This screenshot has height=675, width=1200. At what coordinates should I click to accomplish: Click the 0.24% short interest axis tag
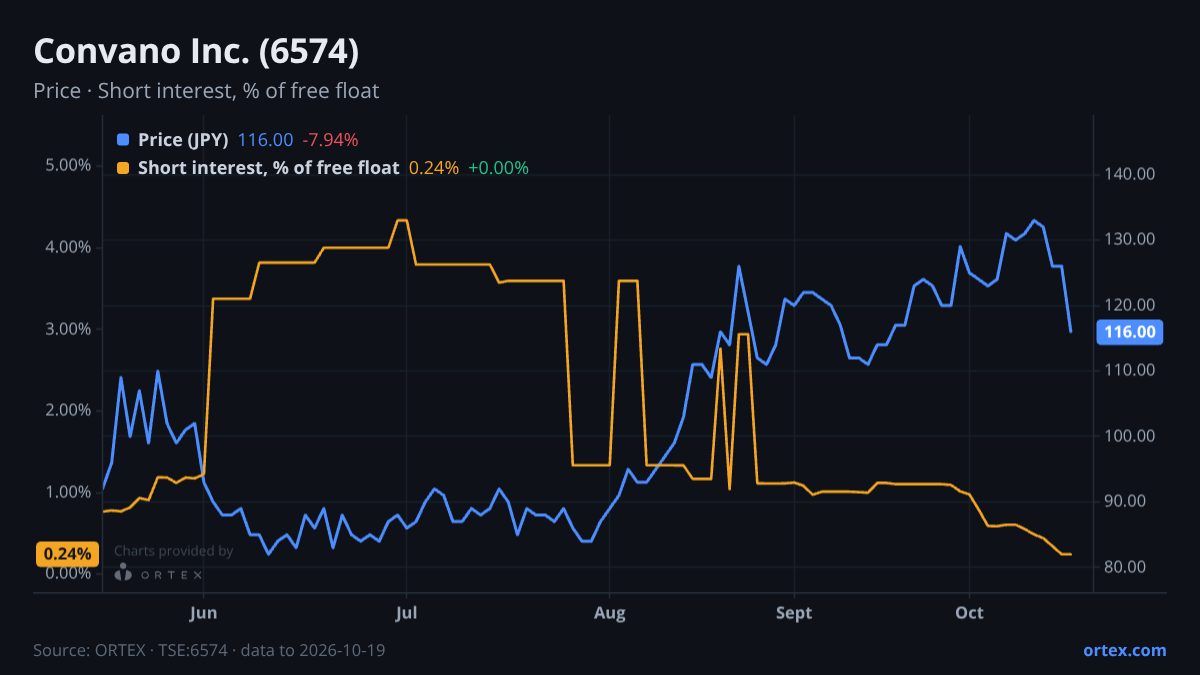[x=67, y=553]
